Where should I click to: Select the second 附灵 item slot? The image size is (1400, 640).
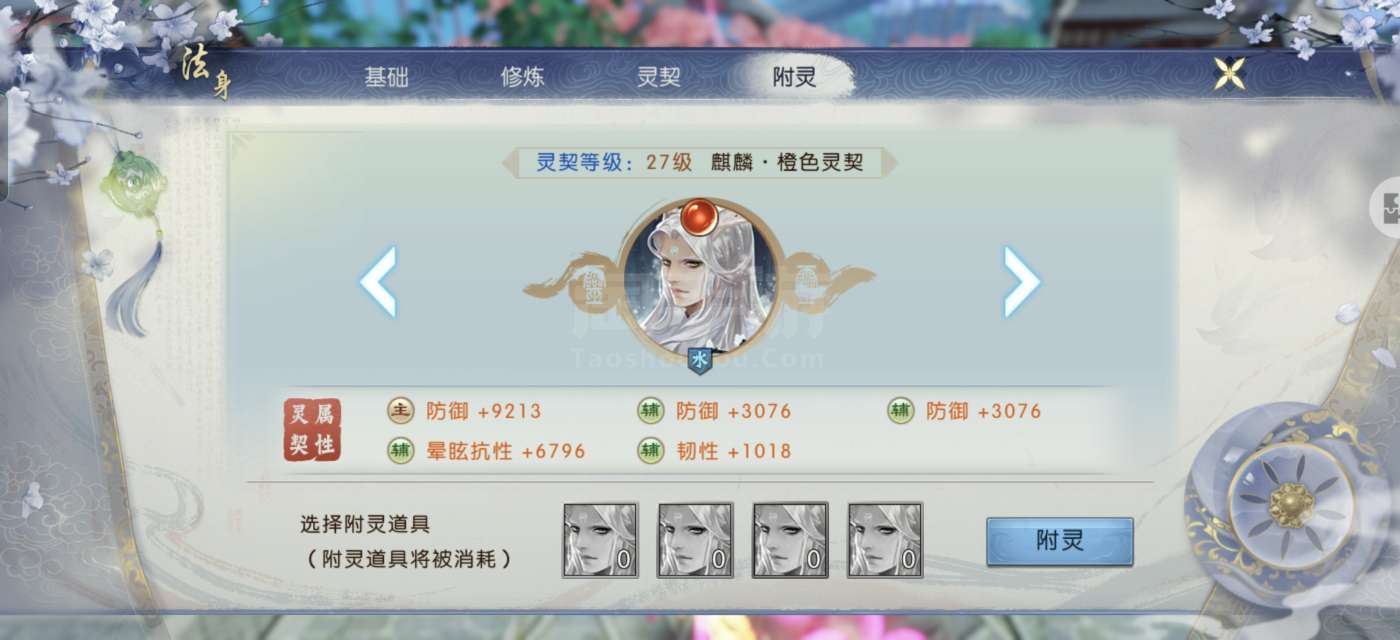pos(695,540)
